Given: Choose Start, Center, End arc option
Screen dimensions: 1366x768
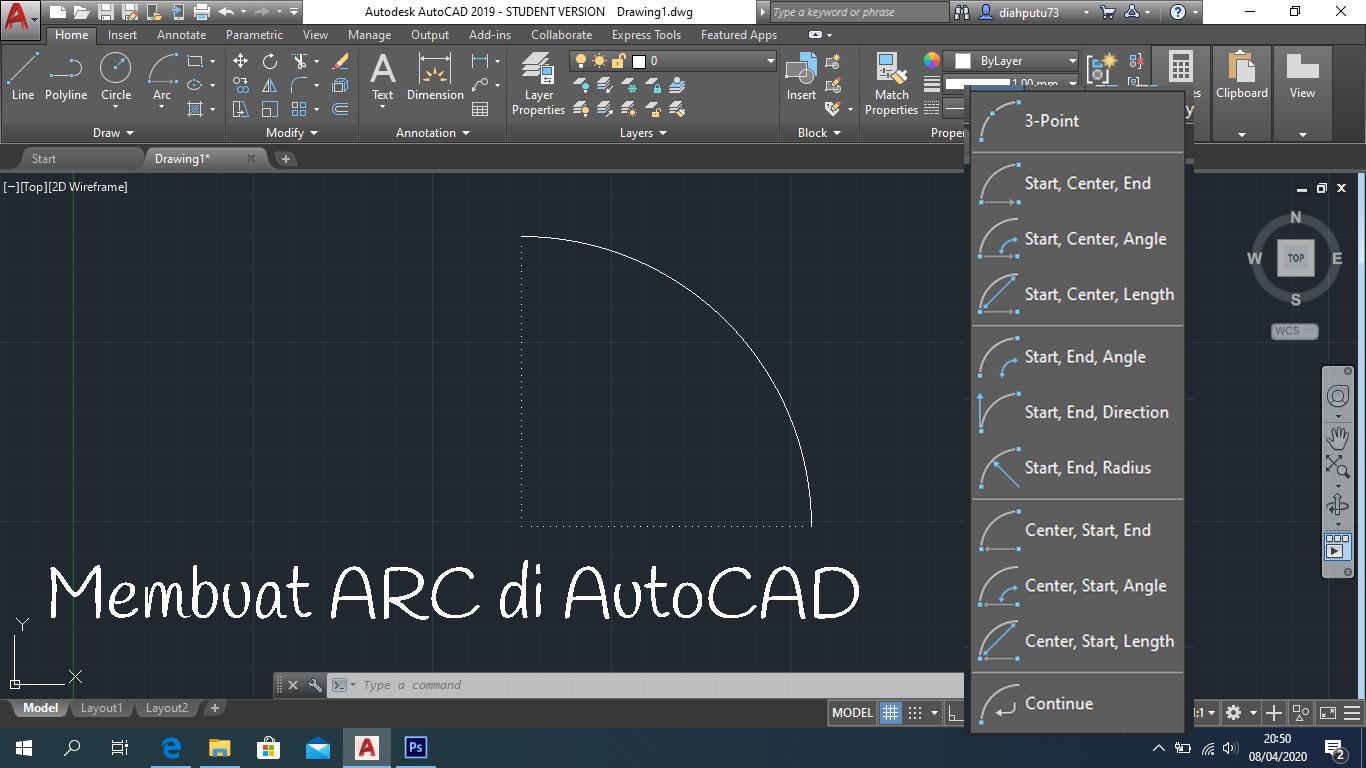Looking at the screenshot, I should coord(1077,184).
